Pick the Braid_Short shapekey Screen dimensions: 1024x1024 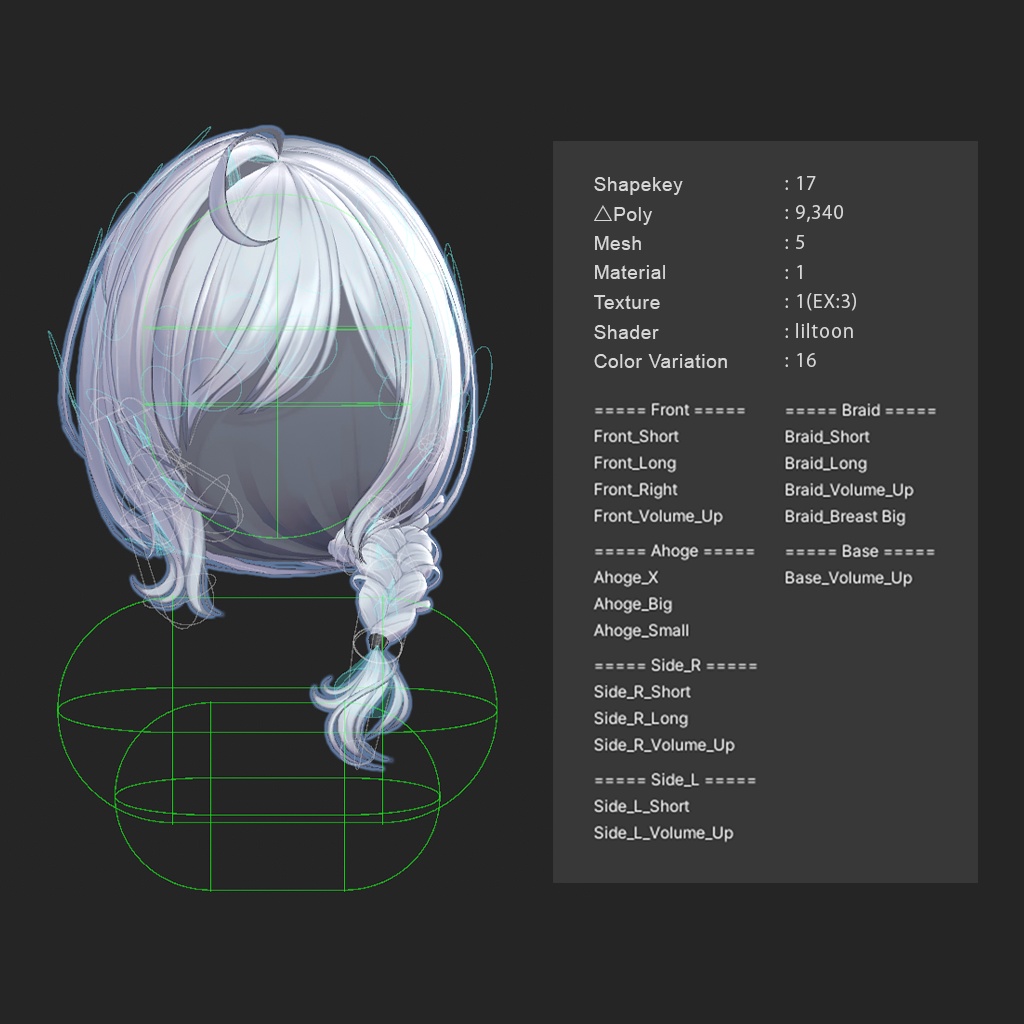coord(826,437)
